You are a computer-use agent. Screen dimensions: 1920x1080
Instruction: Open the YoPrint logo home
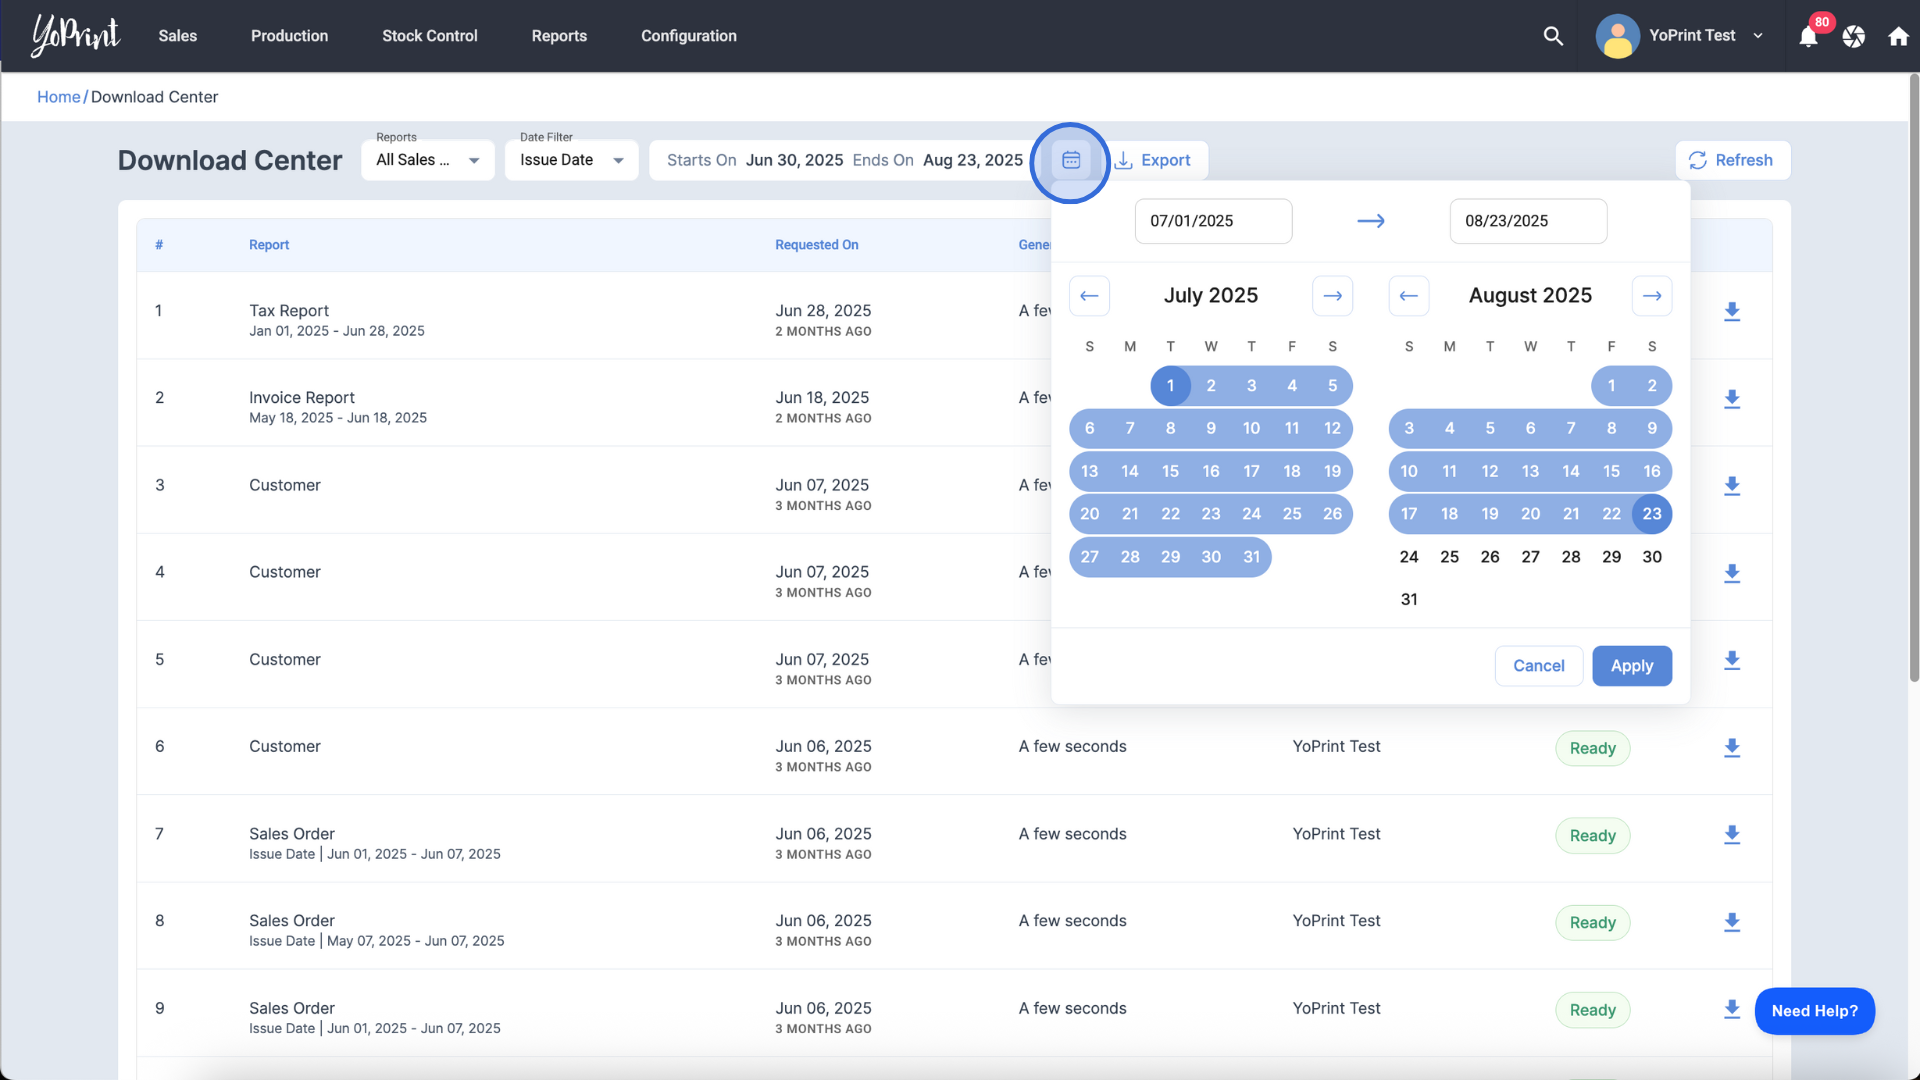click(x=76, y=35)
